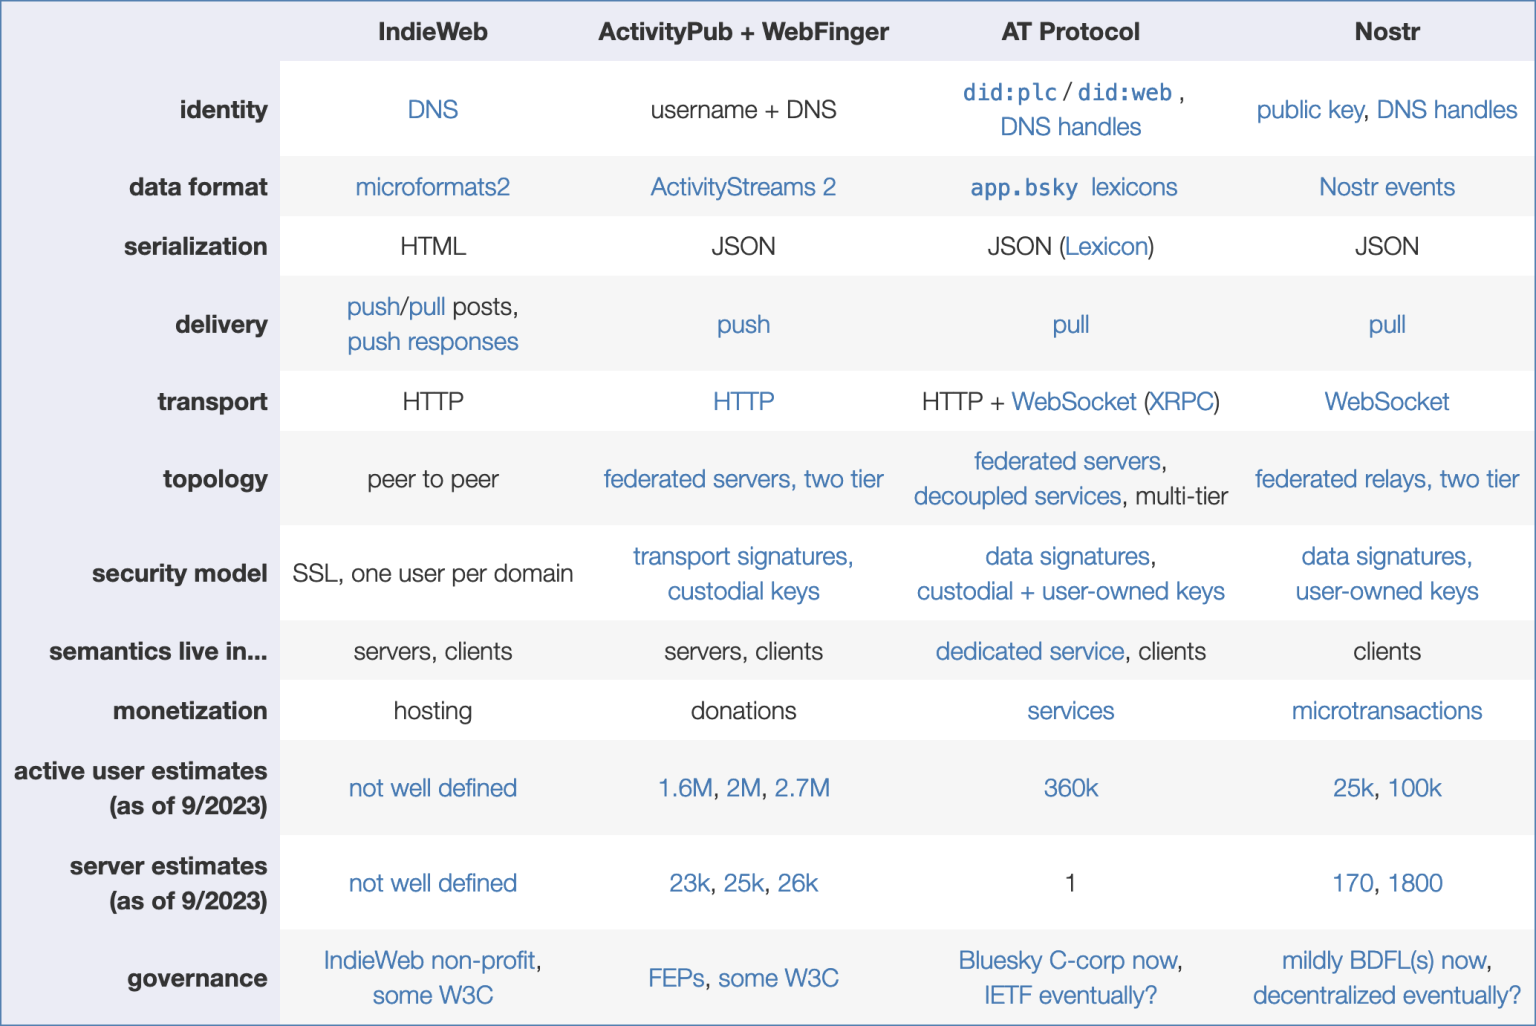
Task: Select the AT Protocol column header
Action: tap(1070, 32)
